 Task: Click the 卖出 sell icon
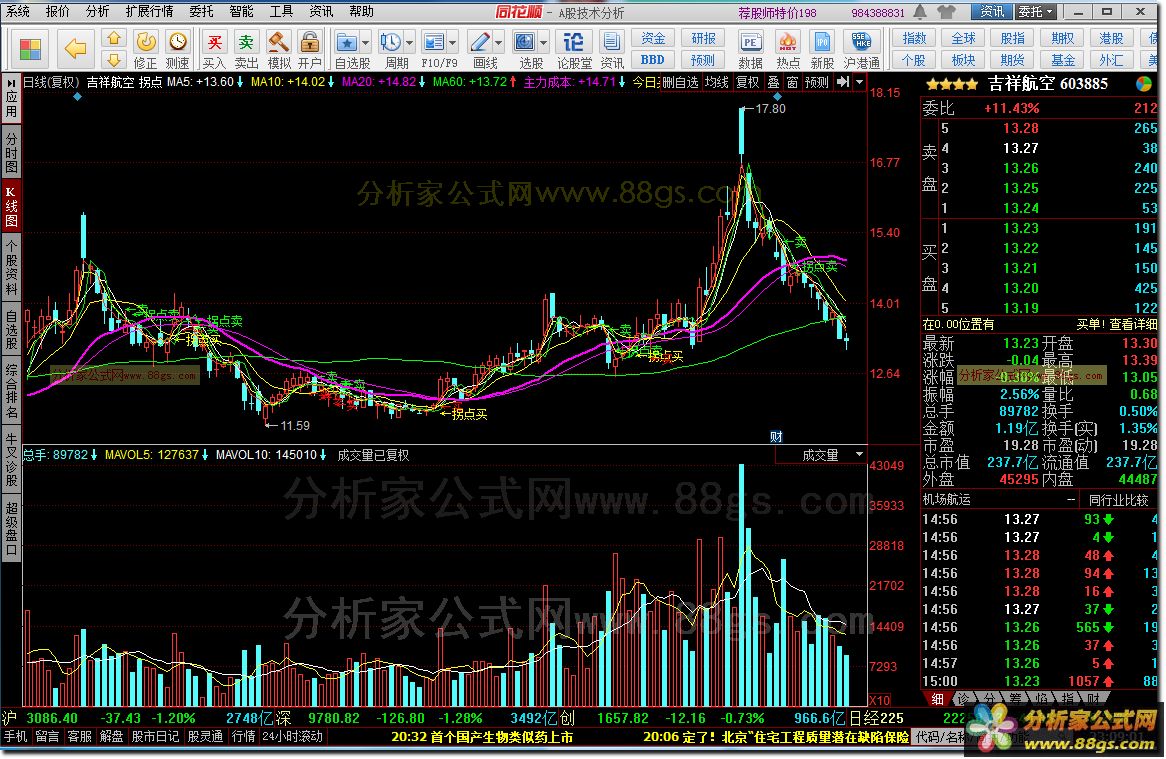246,49
